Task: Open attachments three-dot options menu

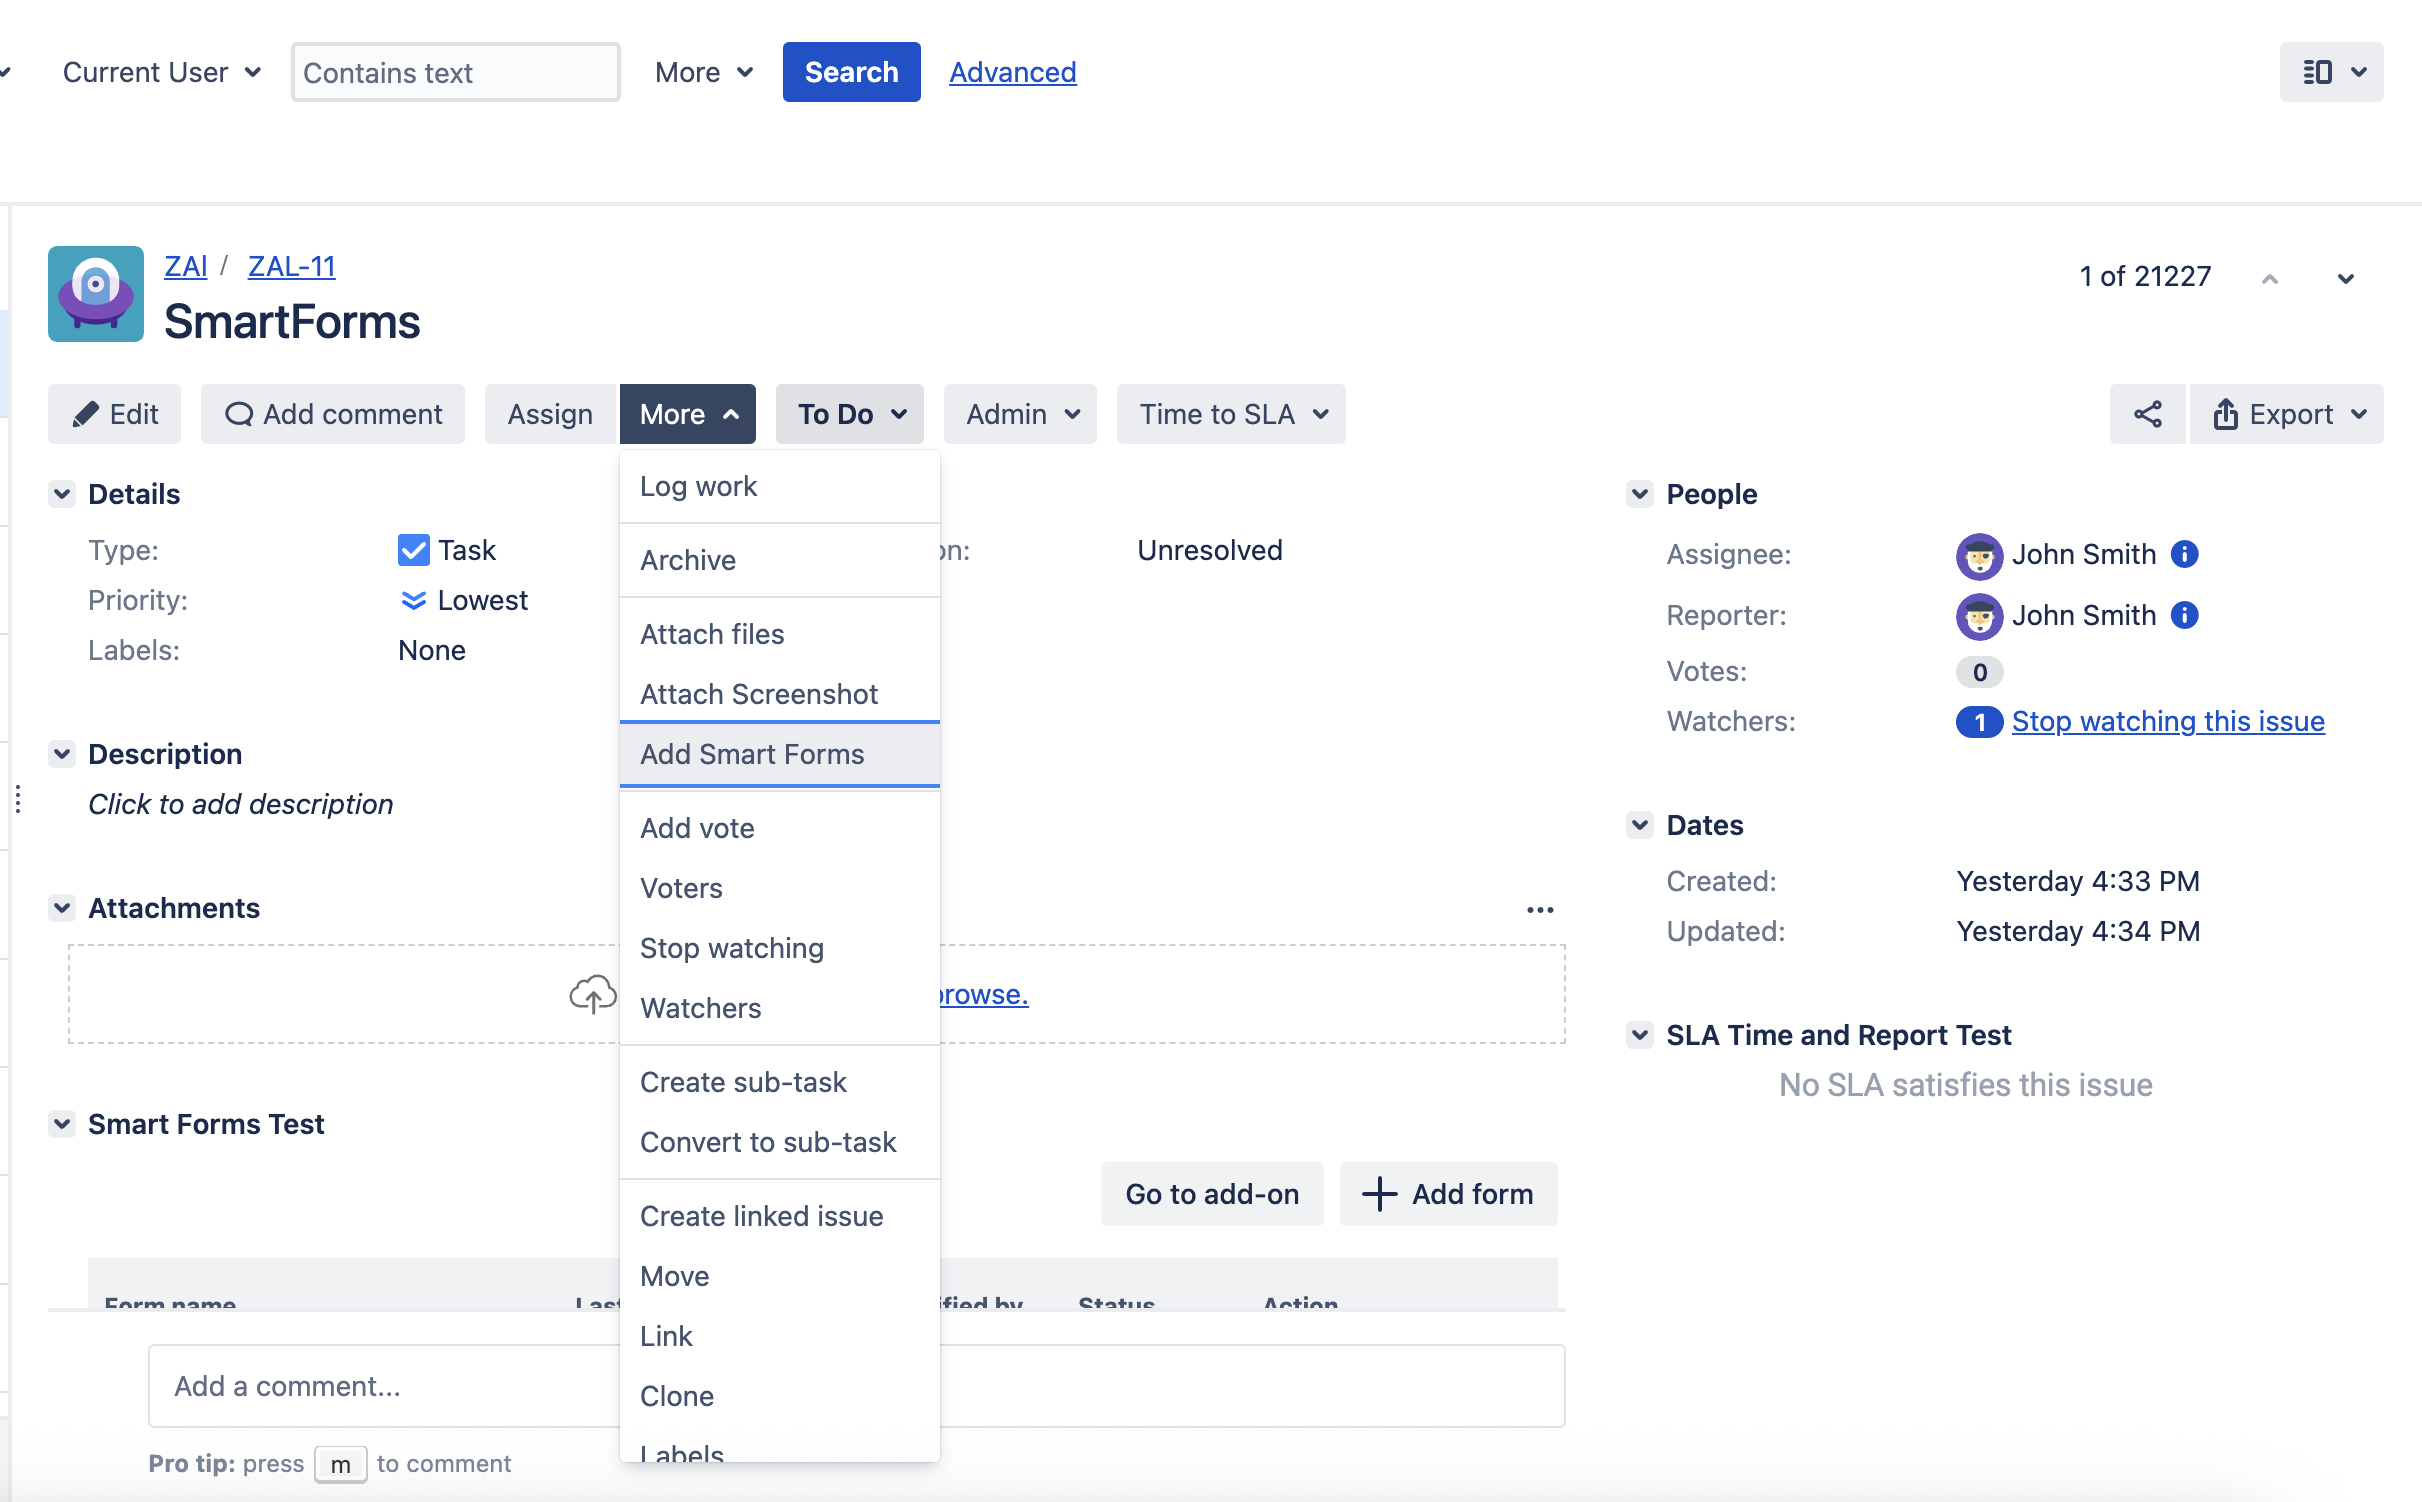Action: point(1540,909)
